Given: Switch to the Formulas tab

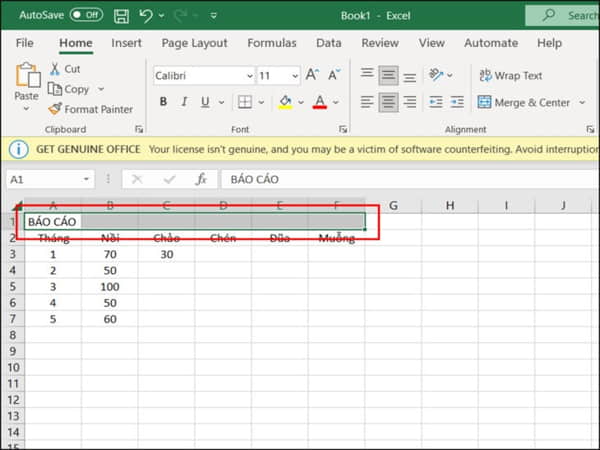Looking at the screenshot, I should (272, 43).
